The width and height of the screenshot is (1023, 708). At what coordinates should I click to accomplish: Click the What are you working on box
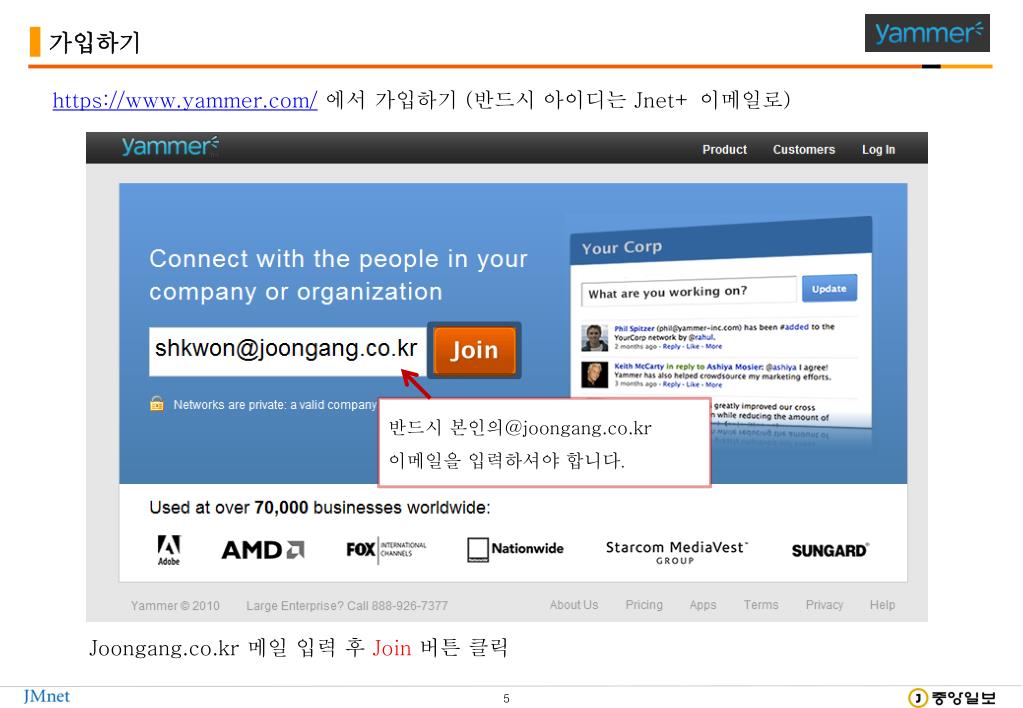pyautogui.click(x=688, y=292)
